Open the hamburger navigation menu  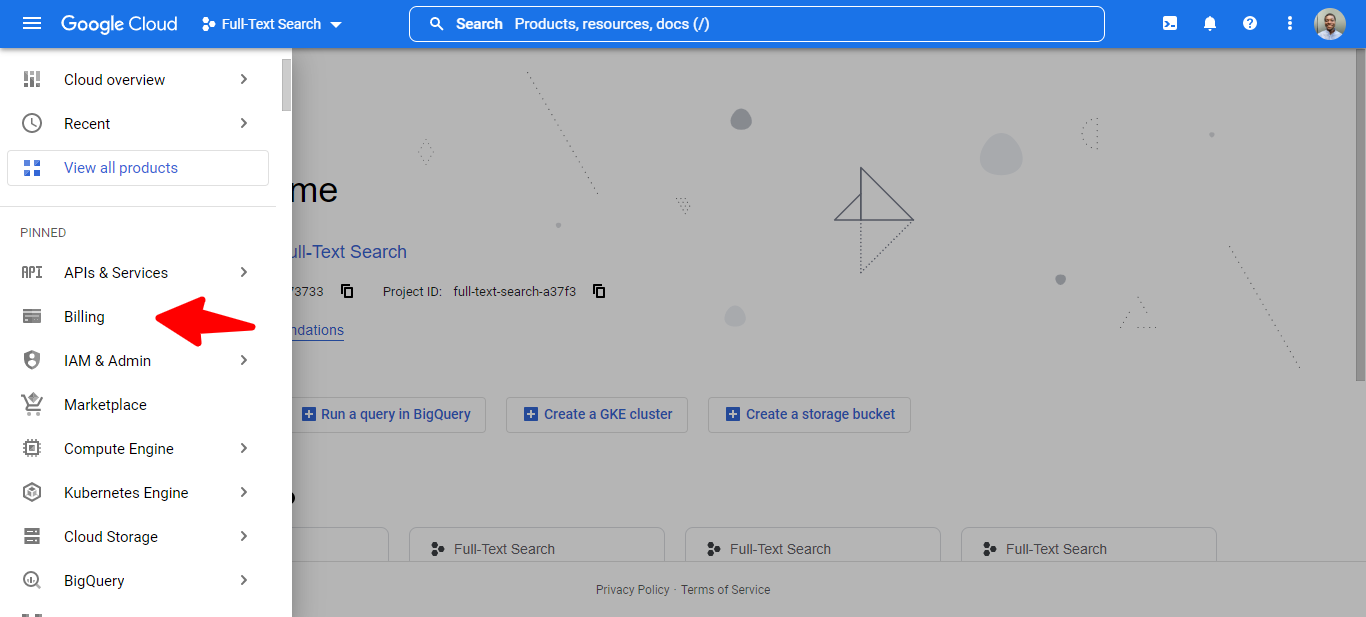point(32,24)
